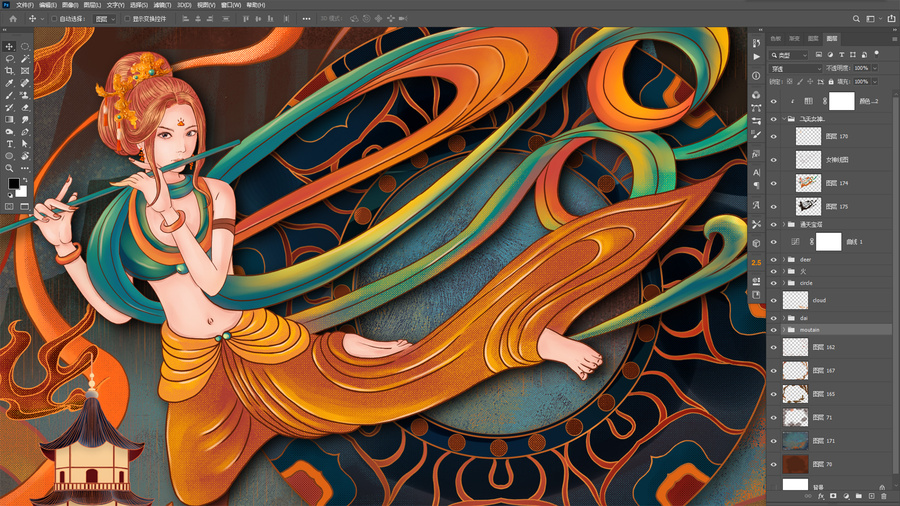
Task: Enable the 自动选择 checkbox
Action: (x=55, y=19)
